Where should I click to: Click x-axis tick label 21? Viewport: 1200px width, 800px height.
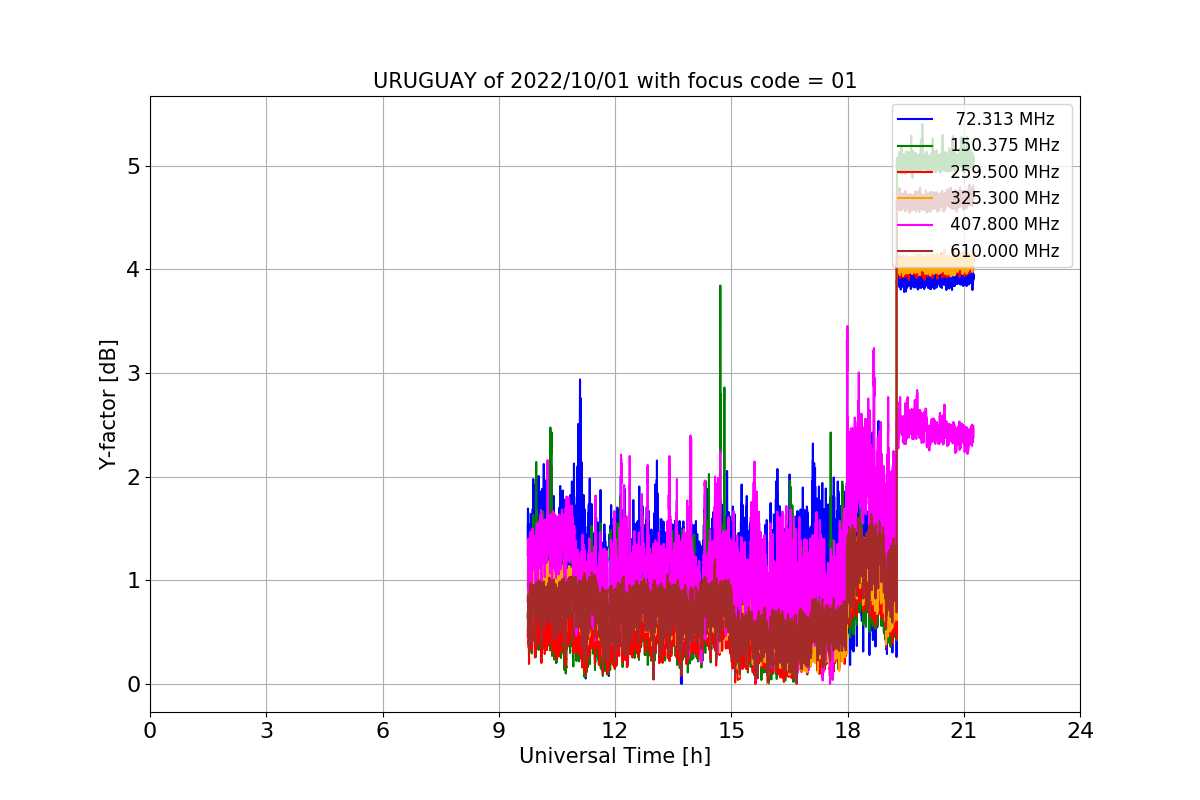tap(964, 731)
